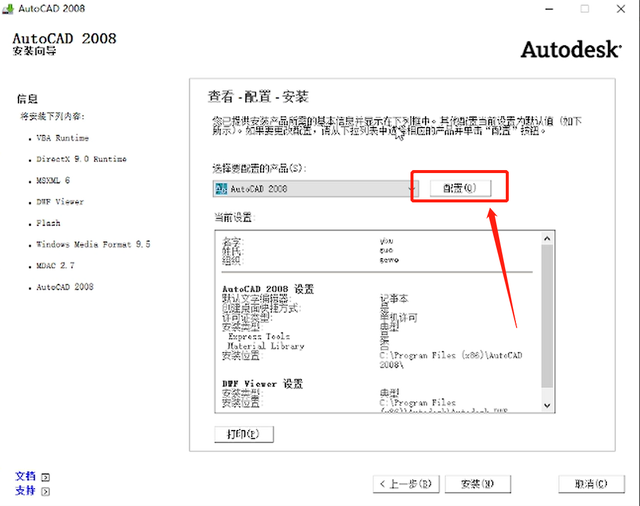This screenshot has height=506, width=640.
Task: Click the Autodesk logo
Action: pos(571,49)
